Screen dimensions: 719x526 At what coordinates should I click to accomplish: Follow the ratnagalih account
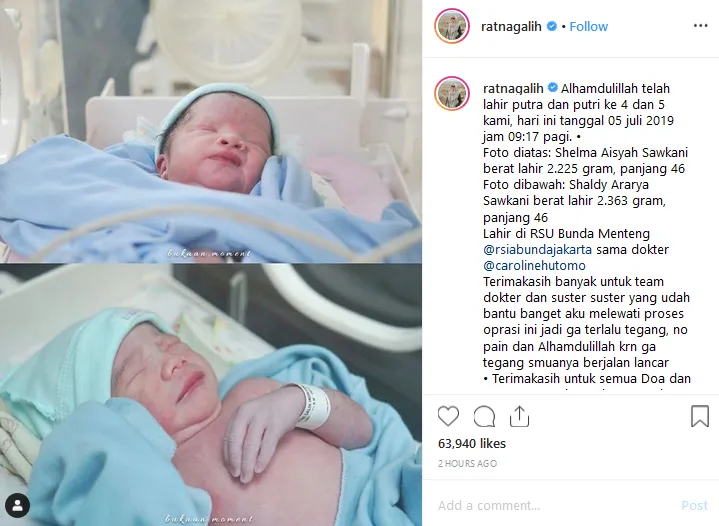point(588,27)
